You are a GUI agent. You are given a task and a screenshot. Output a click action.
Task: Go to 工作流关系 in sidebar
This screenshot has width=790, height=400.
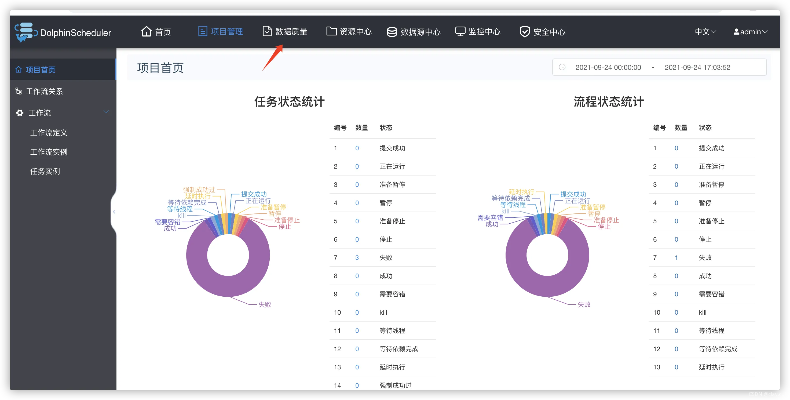coord(46,91)
